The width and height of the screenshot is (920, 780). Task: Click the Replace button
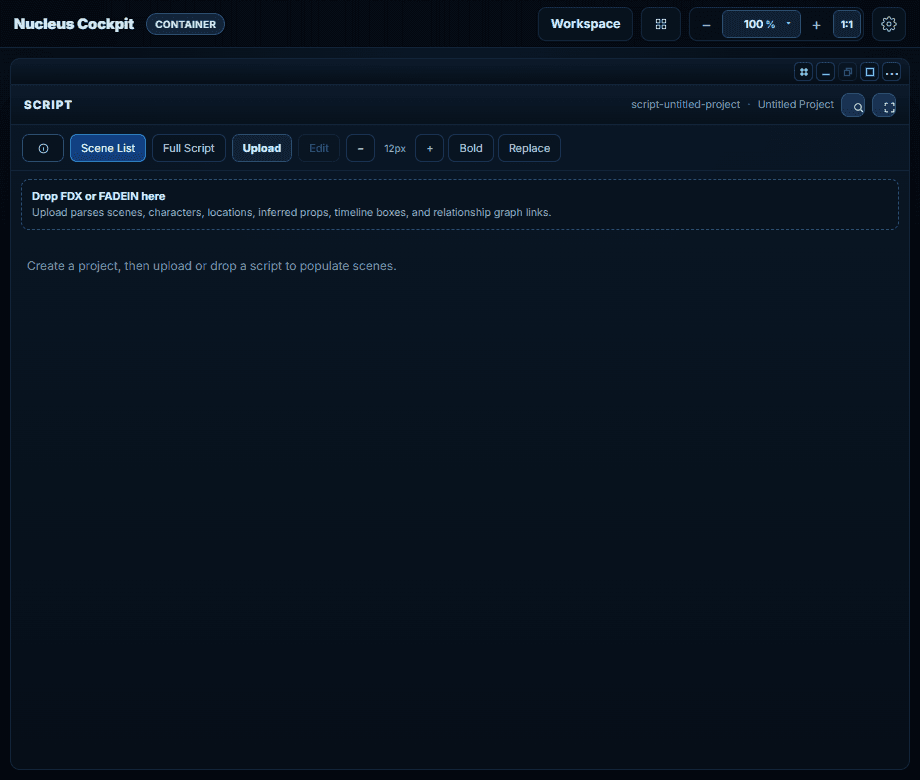pyautogui.click(x=529, y=148)
